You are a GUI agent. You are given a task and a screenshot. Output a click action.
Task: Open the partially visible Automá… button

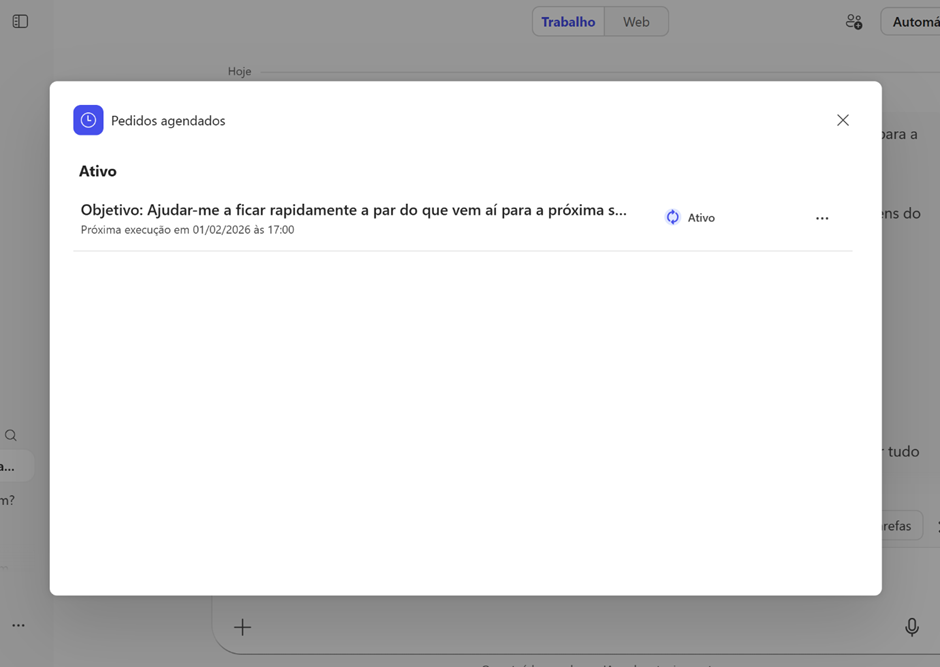pyautogui.click(x=914, y=21)
